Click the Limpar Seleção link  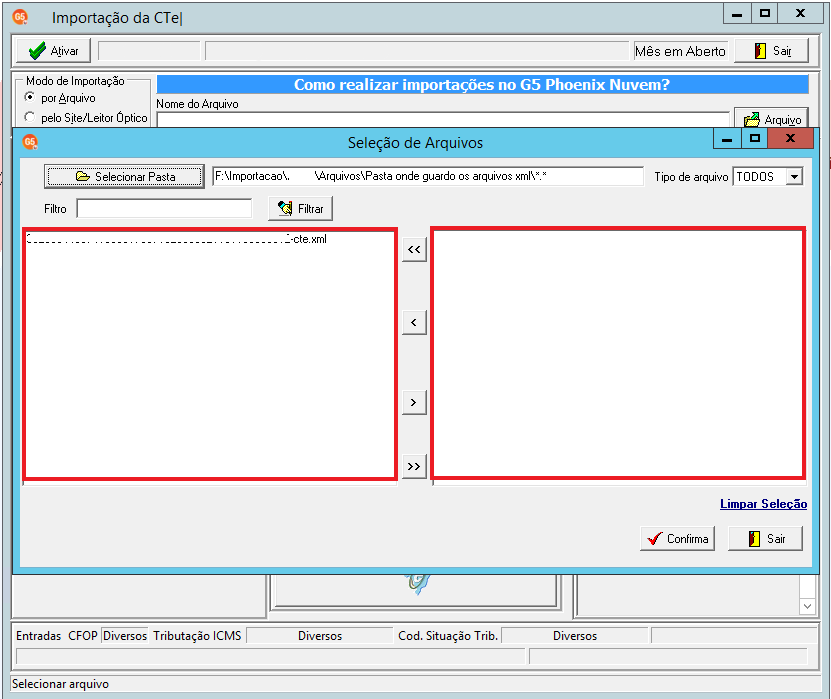763,504
